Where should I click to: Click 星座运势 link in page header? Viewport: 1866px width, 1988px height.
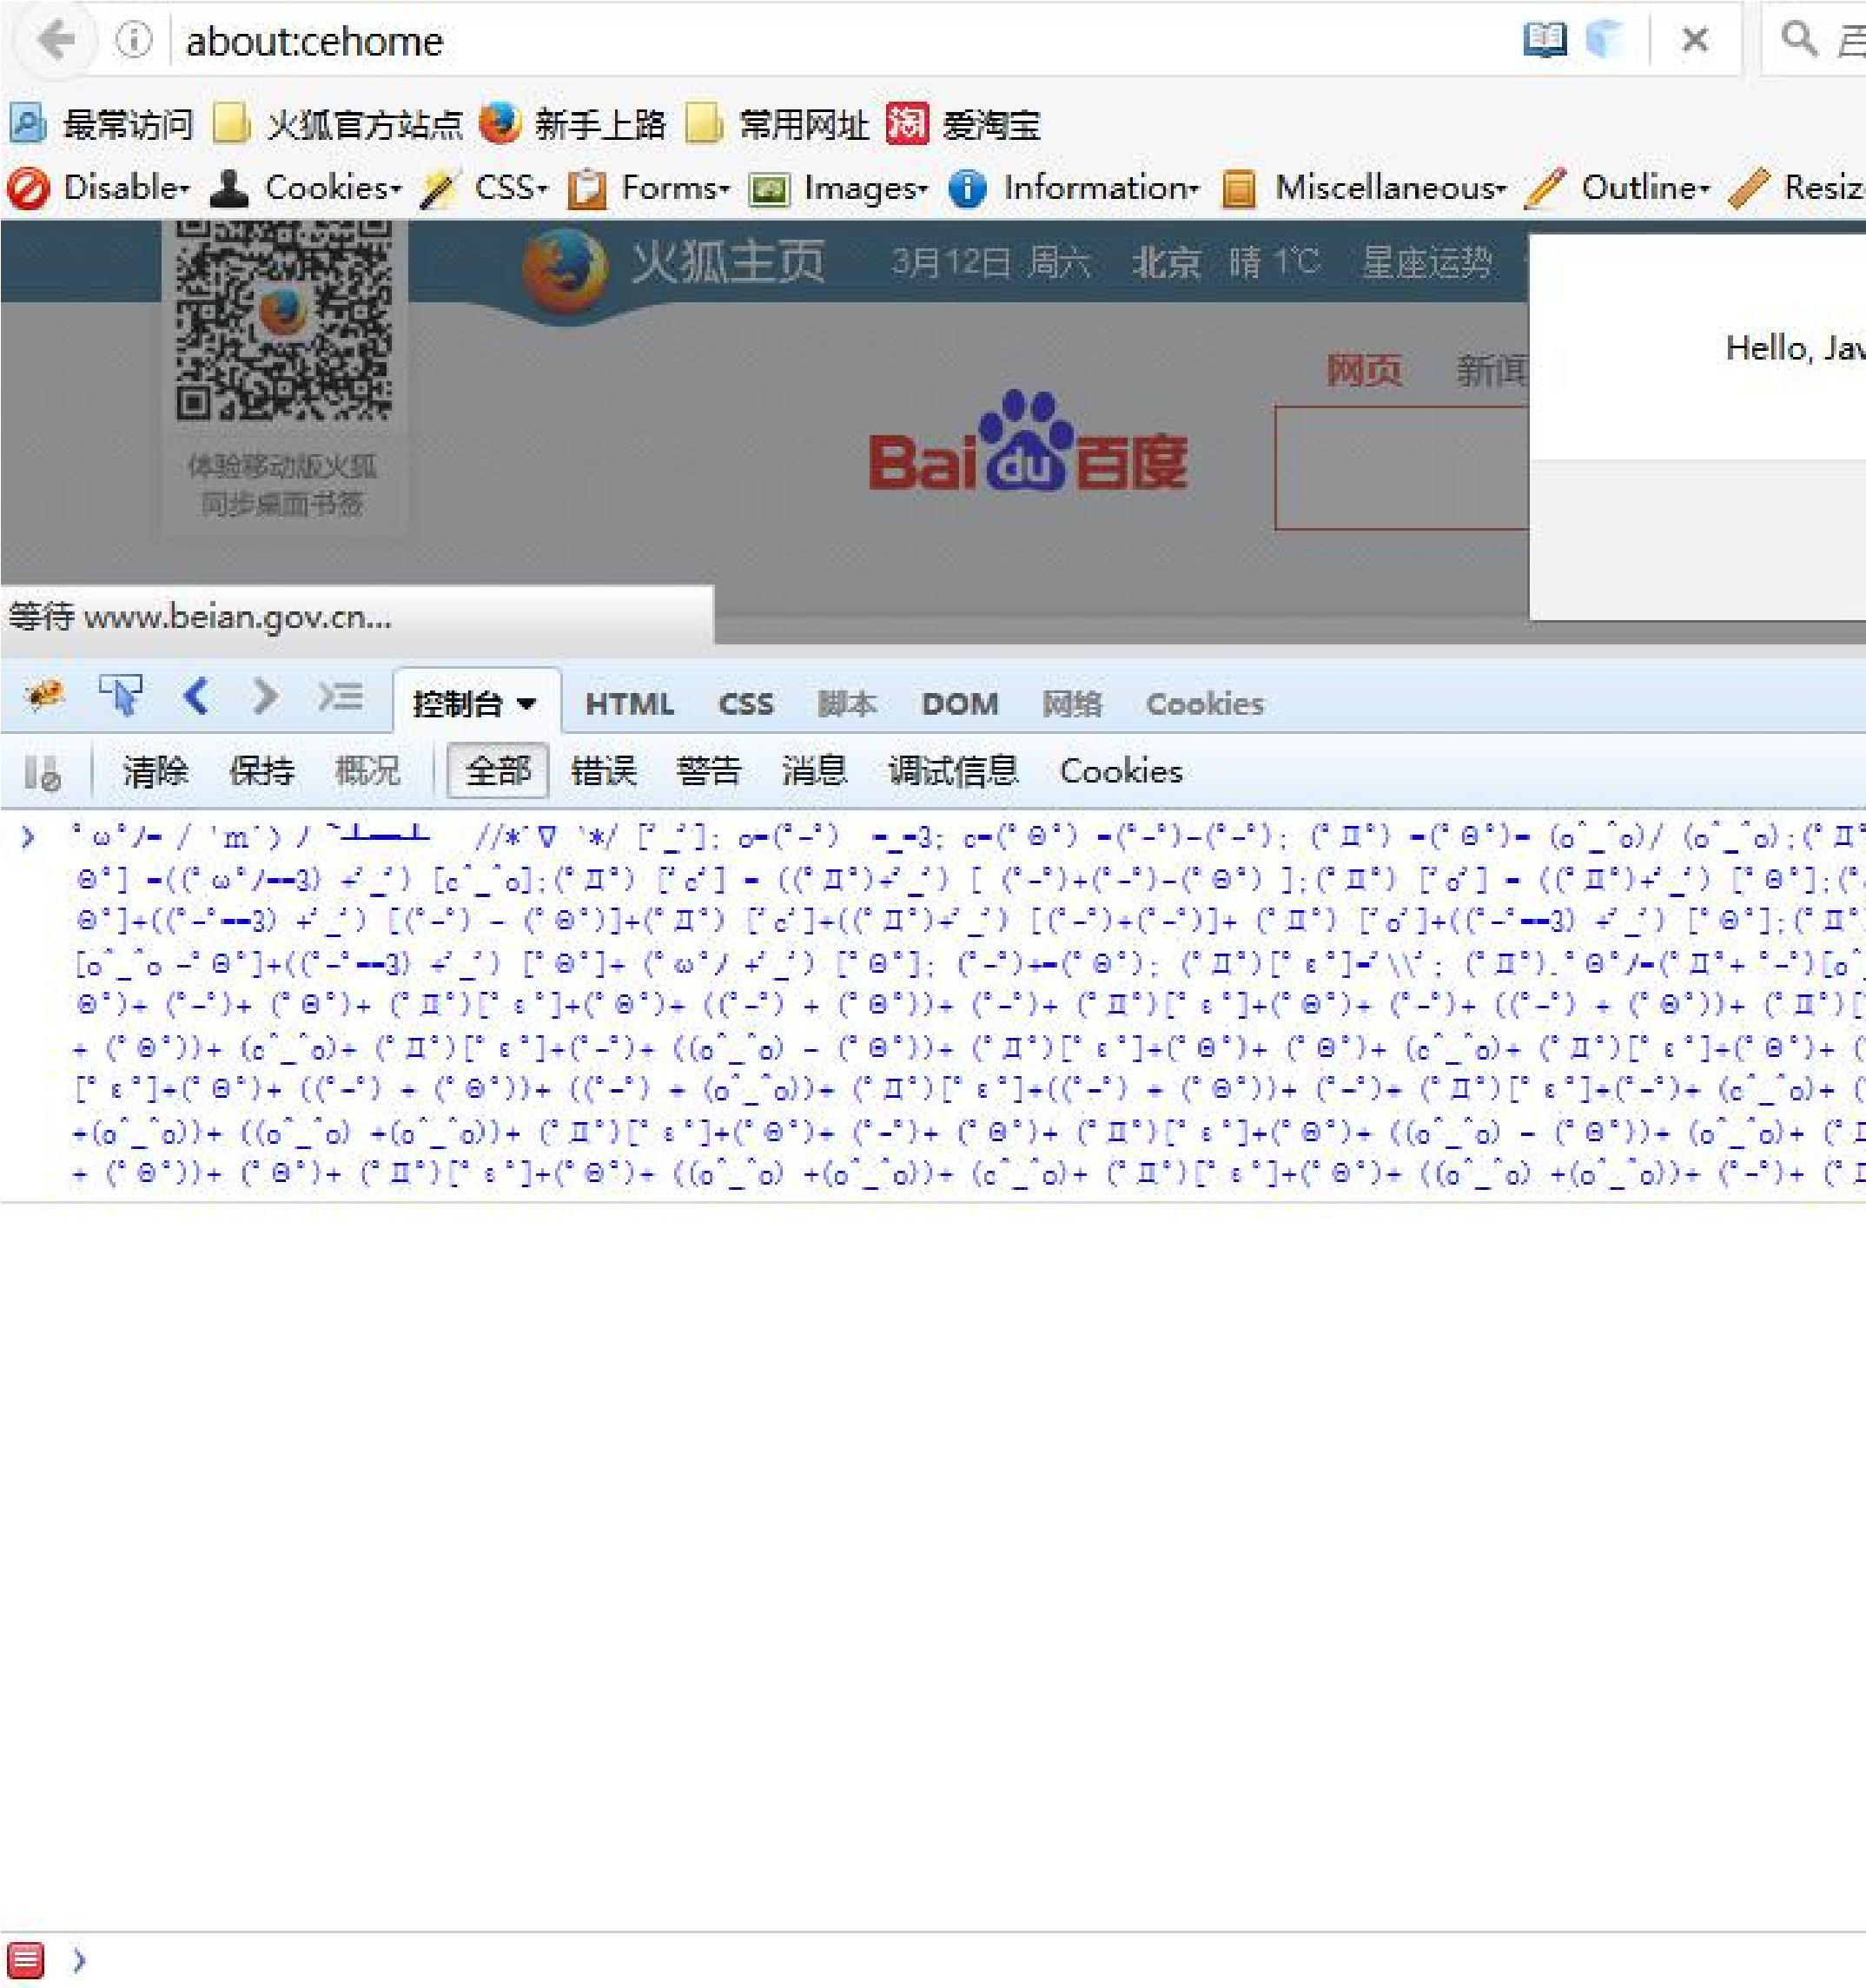point(1427,262)
